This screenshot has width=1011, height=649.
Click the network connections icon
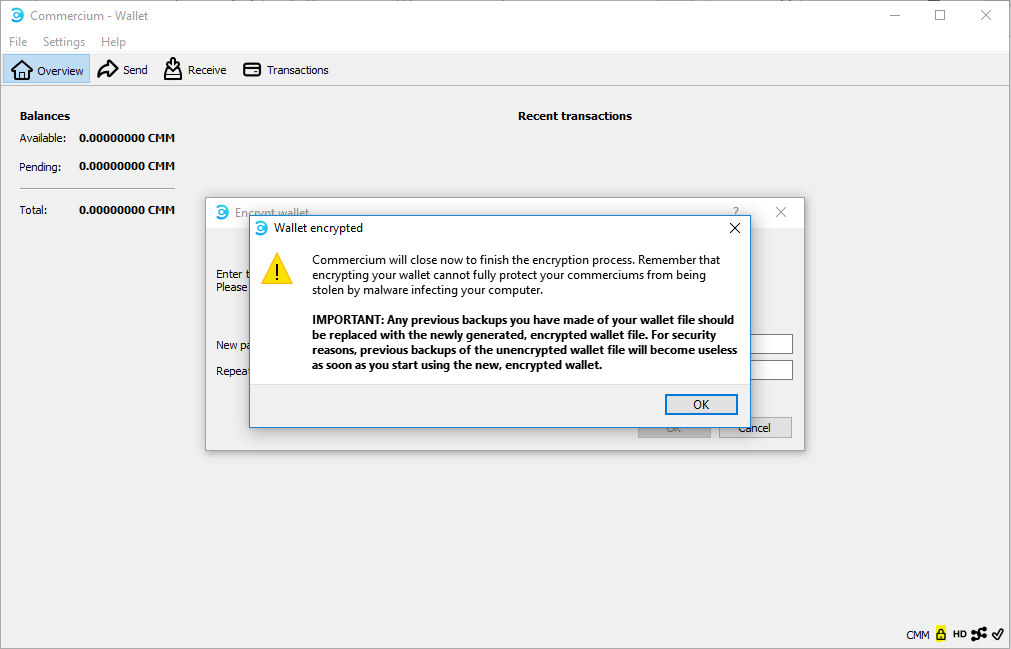(x=979, y=634)
